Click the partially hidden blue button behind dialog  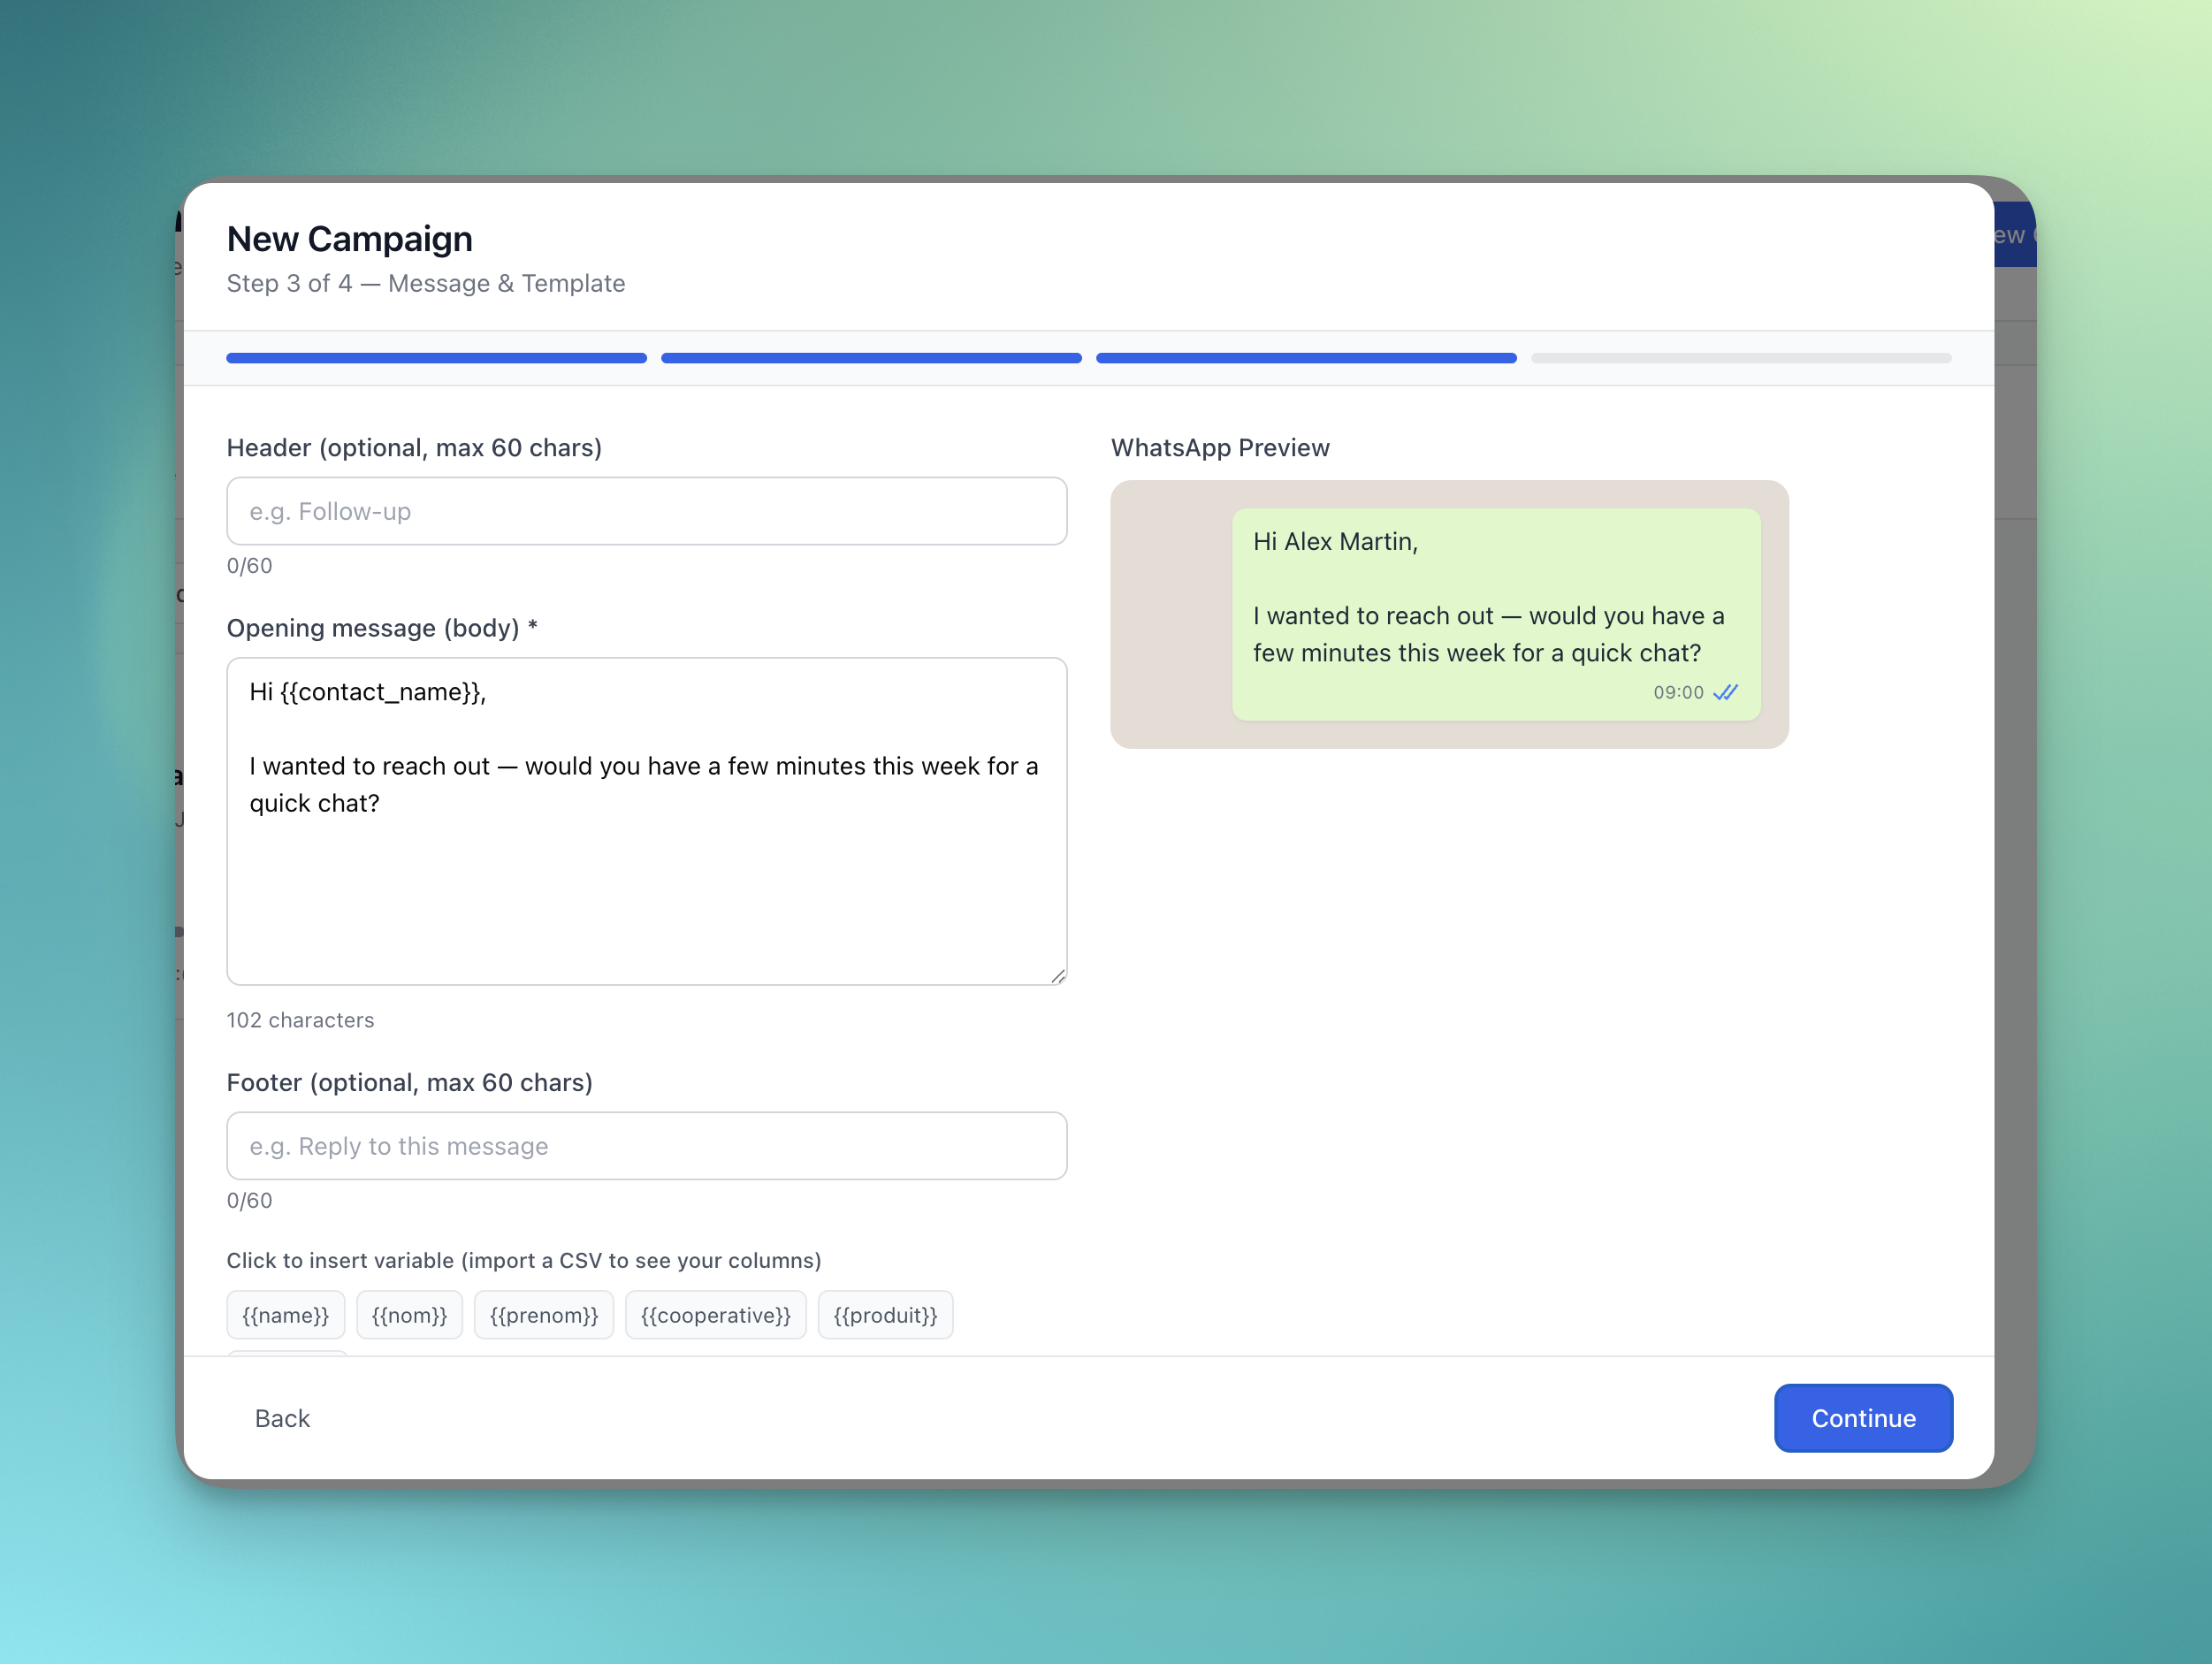pos(2014,235)
